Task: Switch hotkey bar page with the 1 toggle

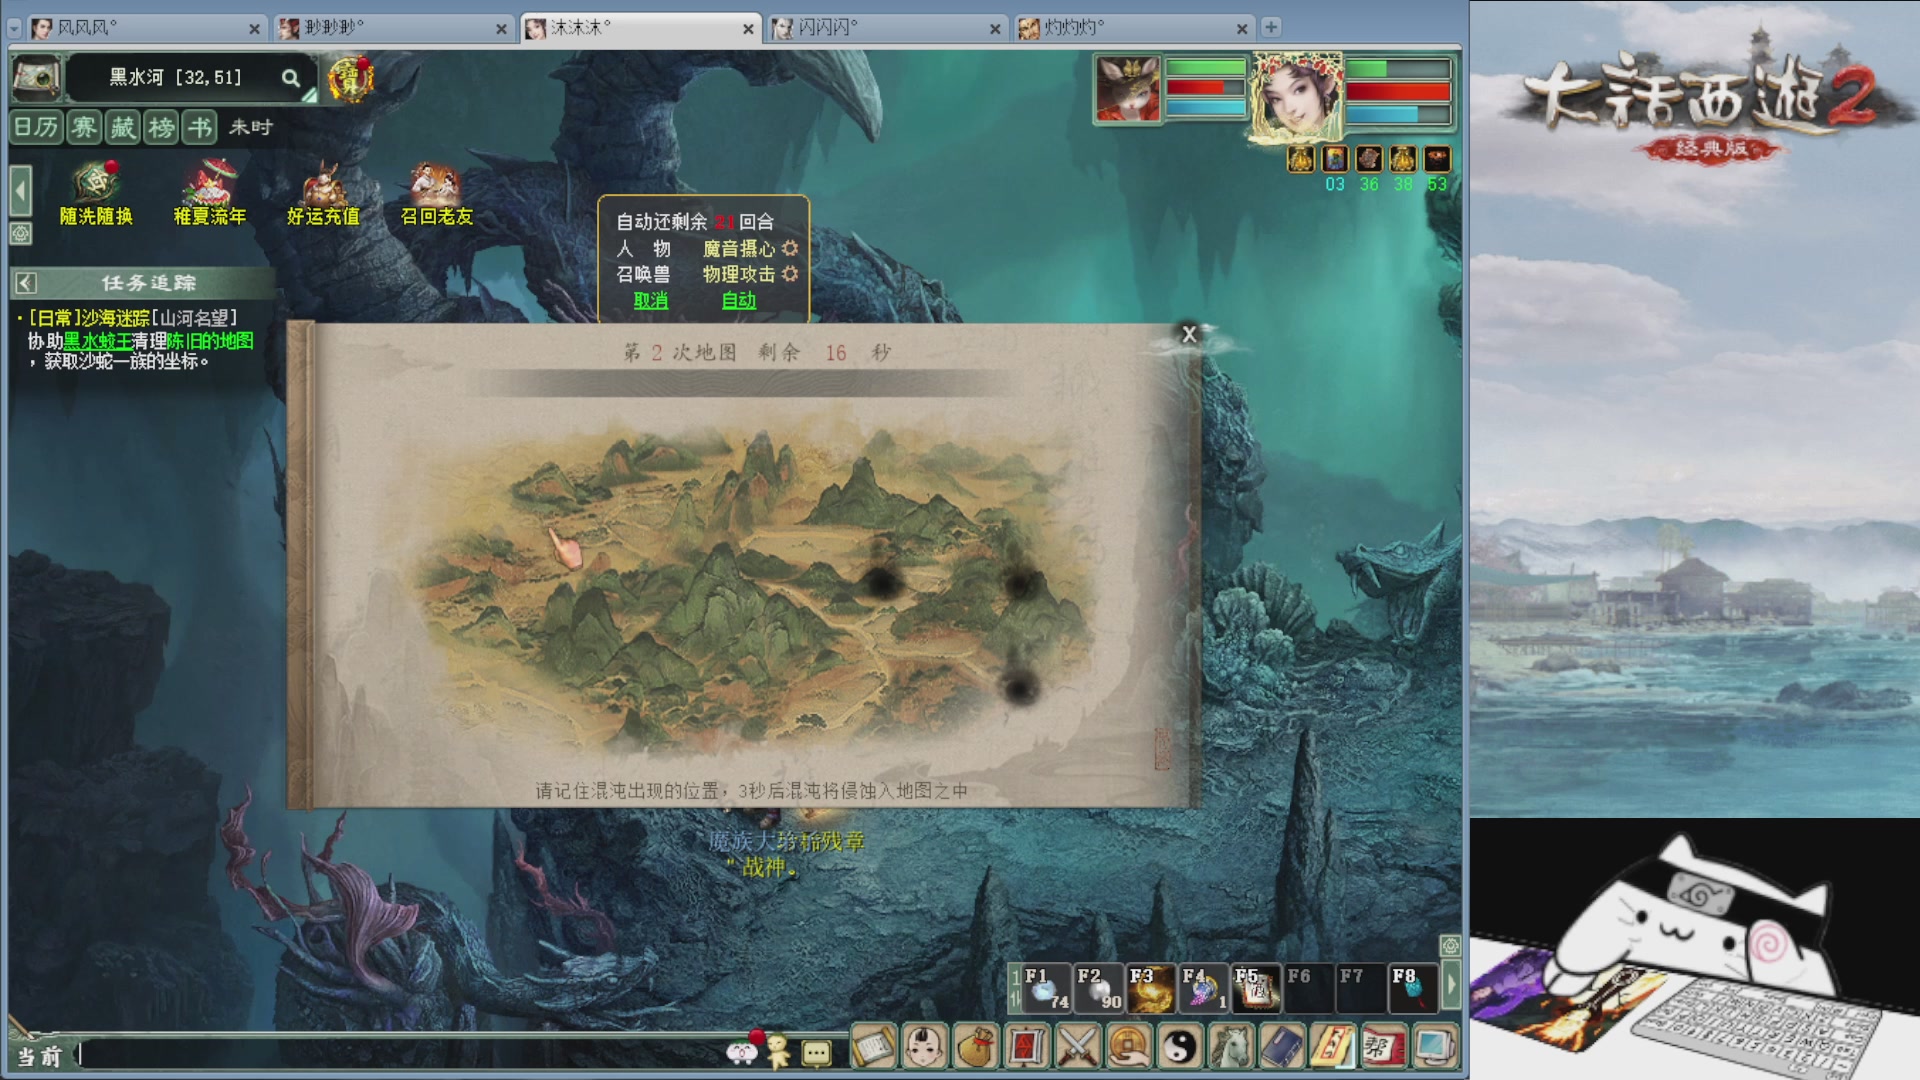Action: click(1015, 987)
